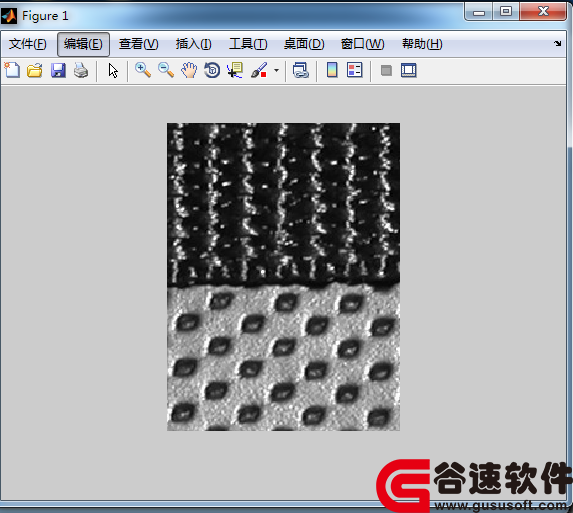Hide plot tools with gray square icon
Viewport: 573px width, 513px height.
coord(386,70)
